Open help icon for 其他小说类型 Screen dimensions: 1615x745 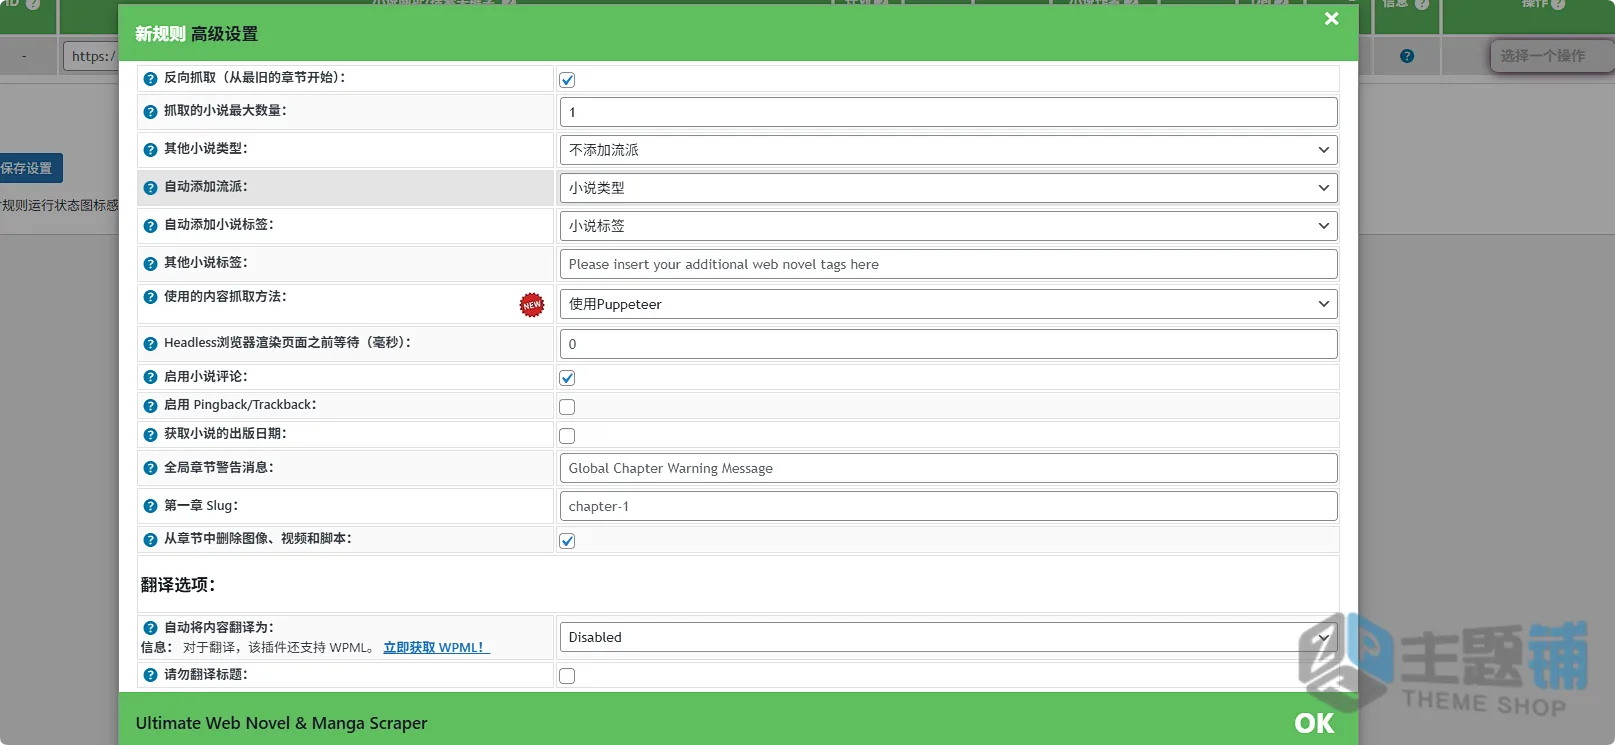tap(150, 150)
